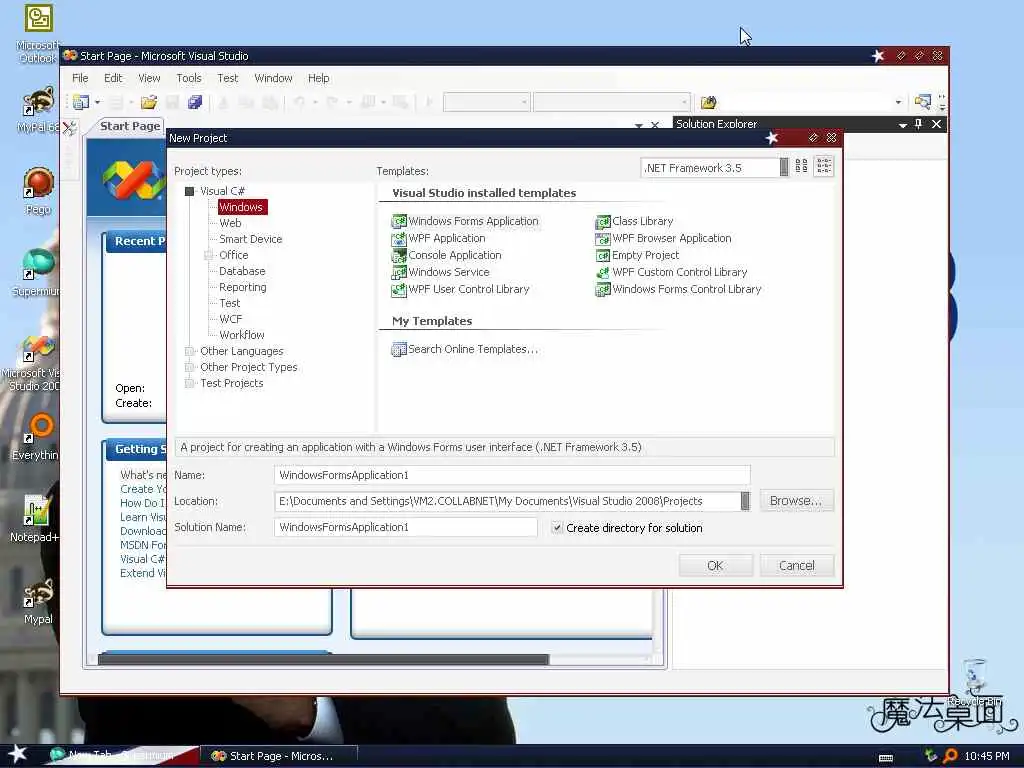Open the File menu
The width and height of the screenshot is (1024, 768).
pyautogui.click(x=80, y=78)
